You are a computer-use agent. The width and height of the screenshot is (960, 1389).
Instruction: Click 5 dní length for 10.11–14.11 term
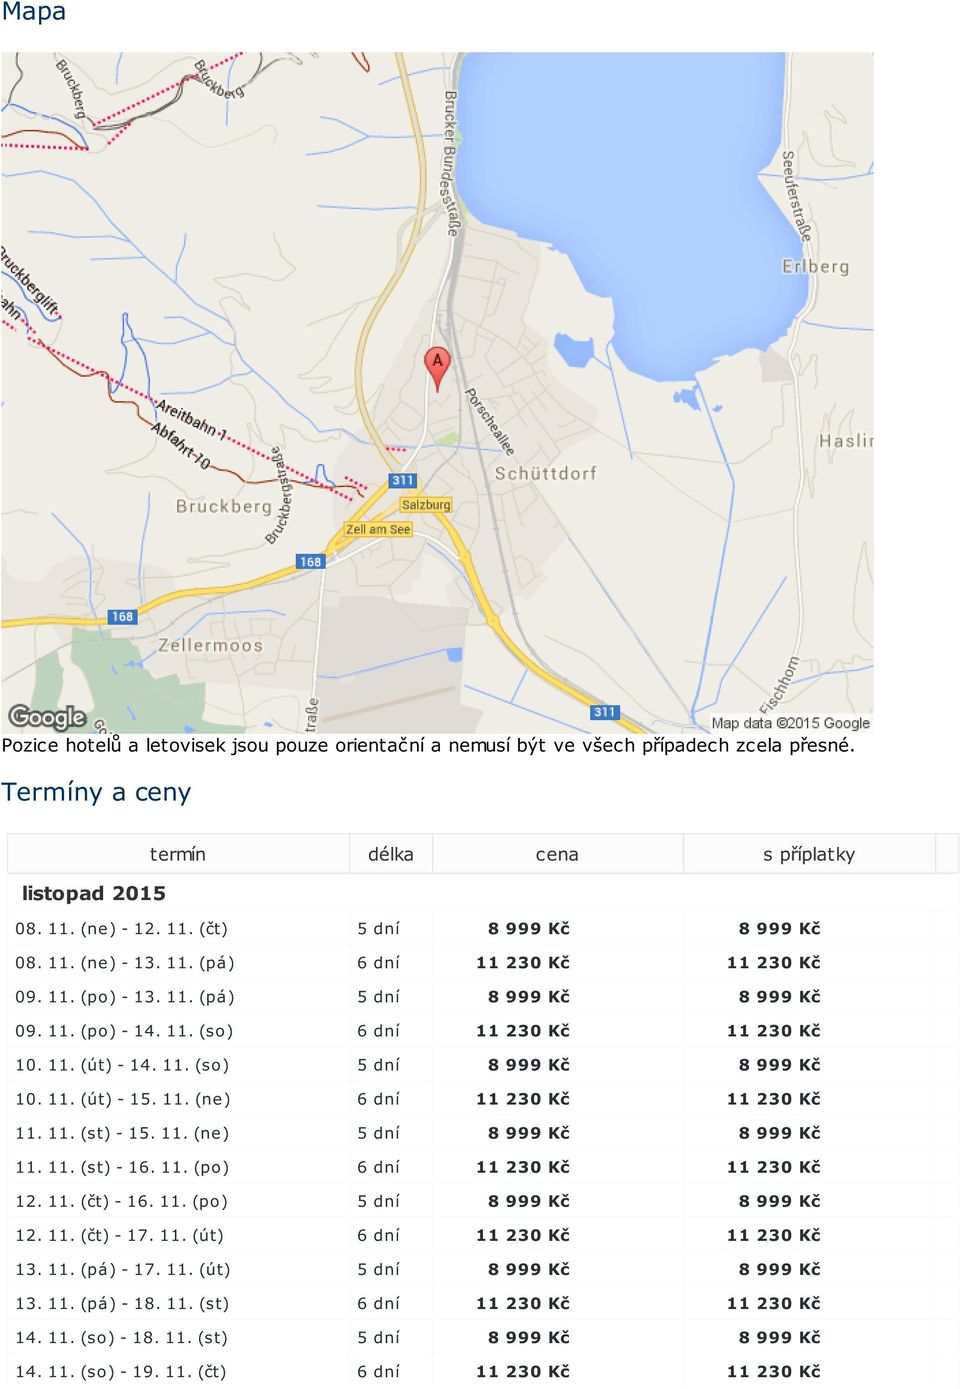coord(378,1065)
